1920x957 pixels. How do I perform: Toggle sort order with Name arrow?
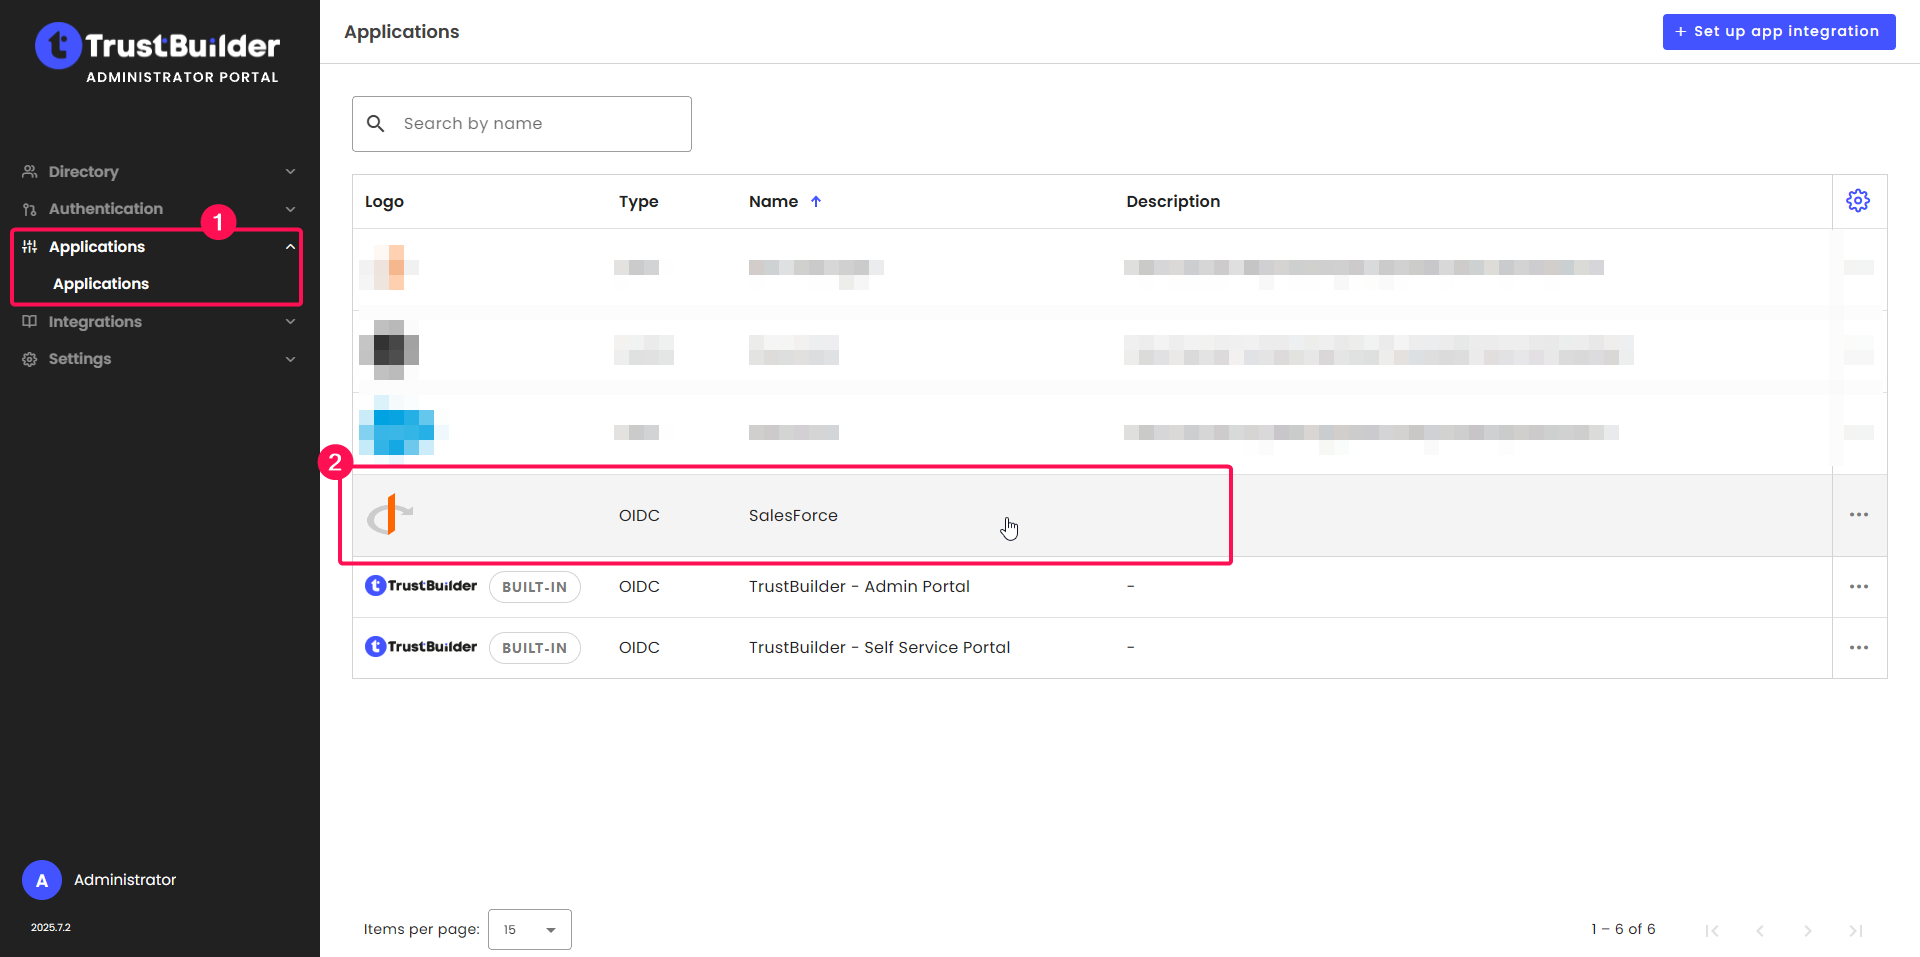click(816, 201)
